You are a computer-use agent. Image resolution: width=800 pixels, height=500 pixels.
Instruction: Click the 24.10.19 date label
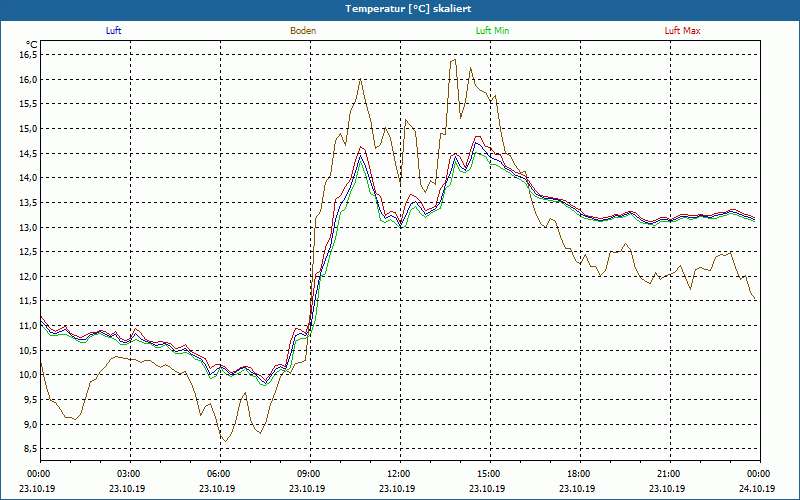pyautogui.click(x=757, y=489)
